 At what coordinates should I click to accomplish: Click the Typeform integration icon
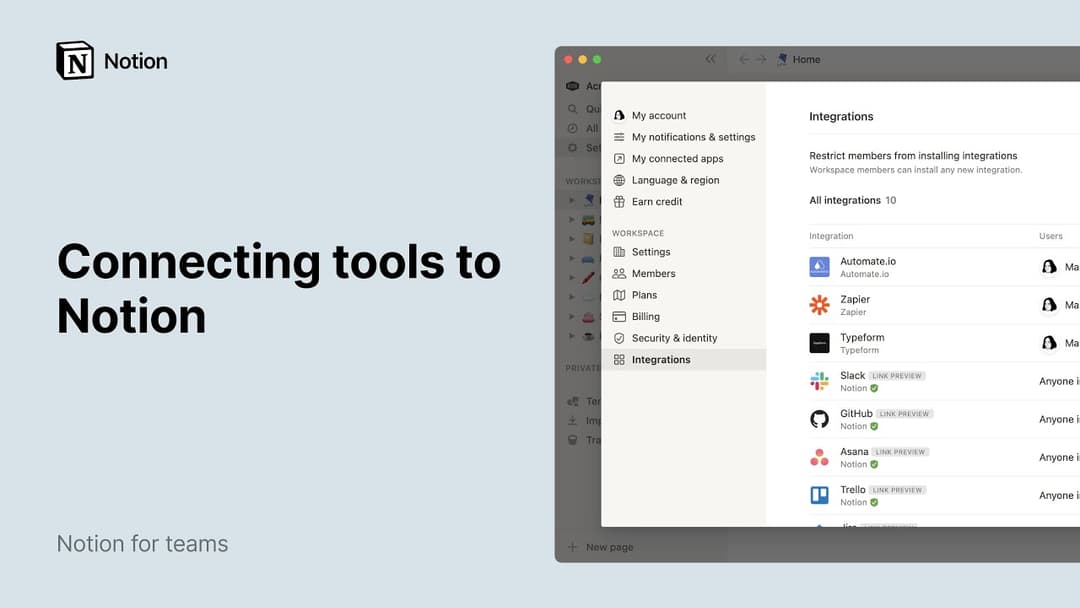coord(820,342)
